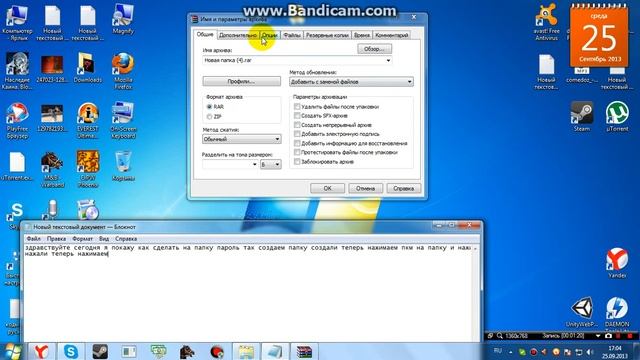
Task: Click the Справка button in archive dialog
Action: click(404, 189)
